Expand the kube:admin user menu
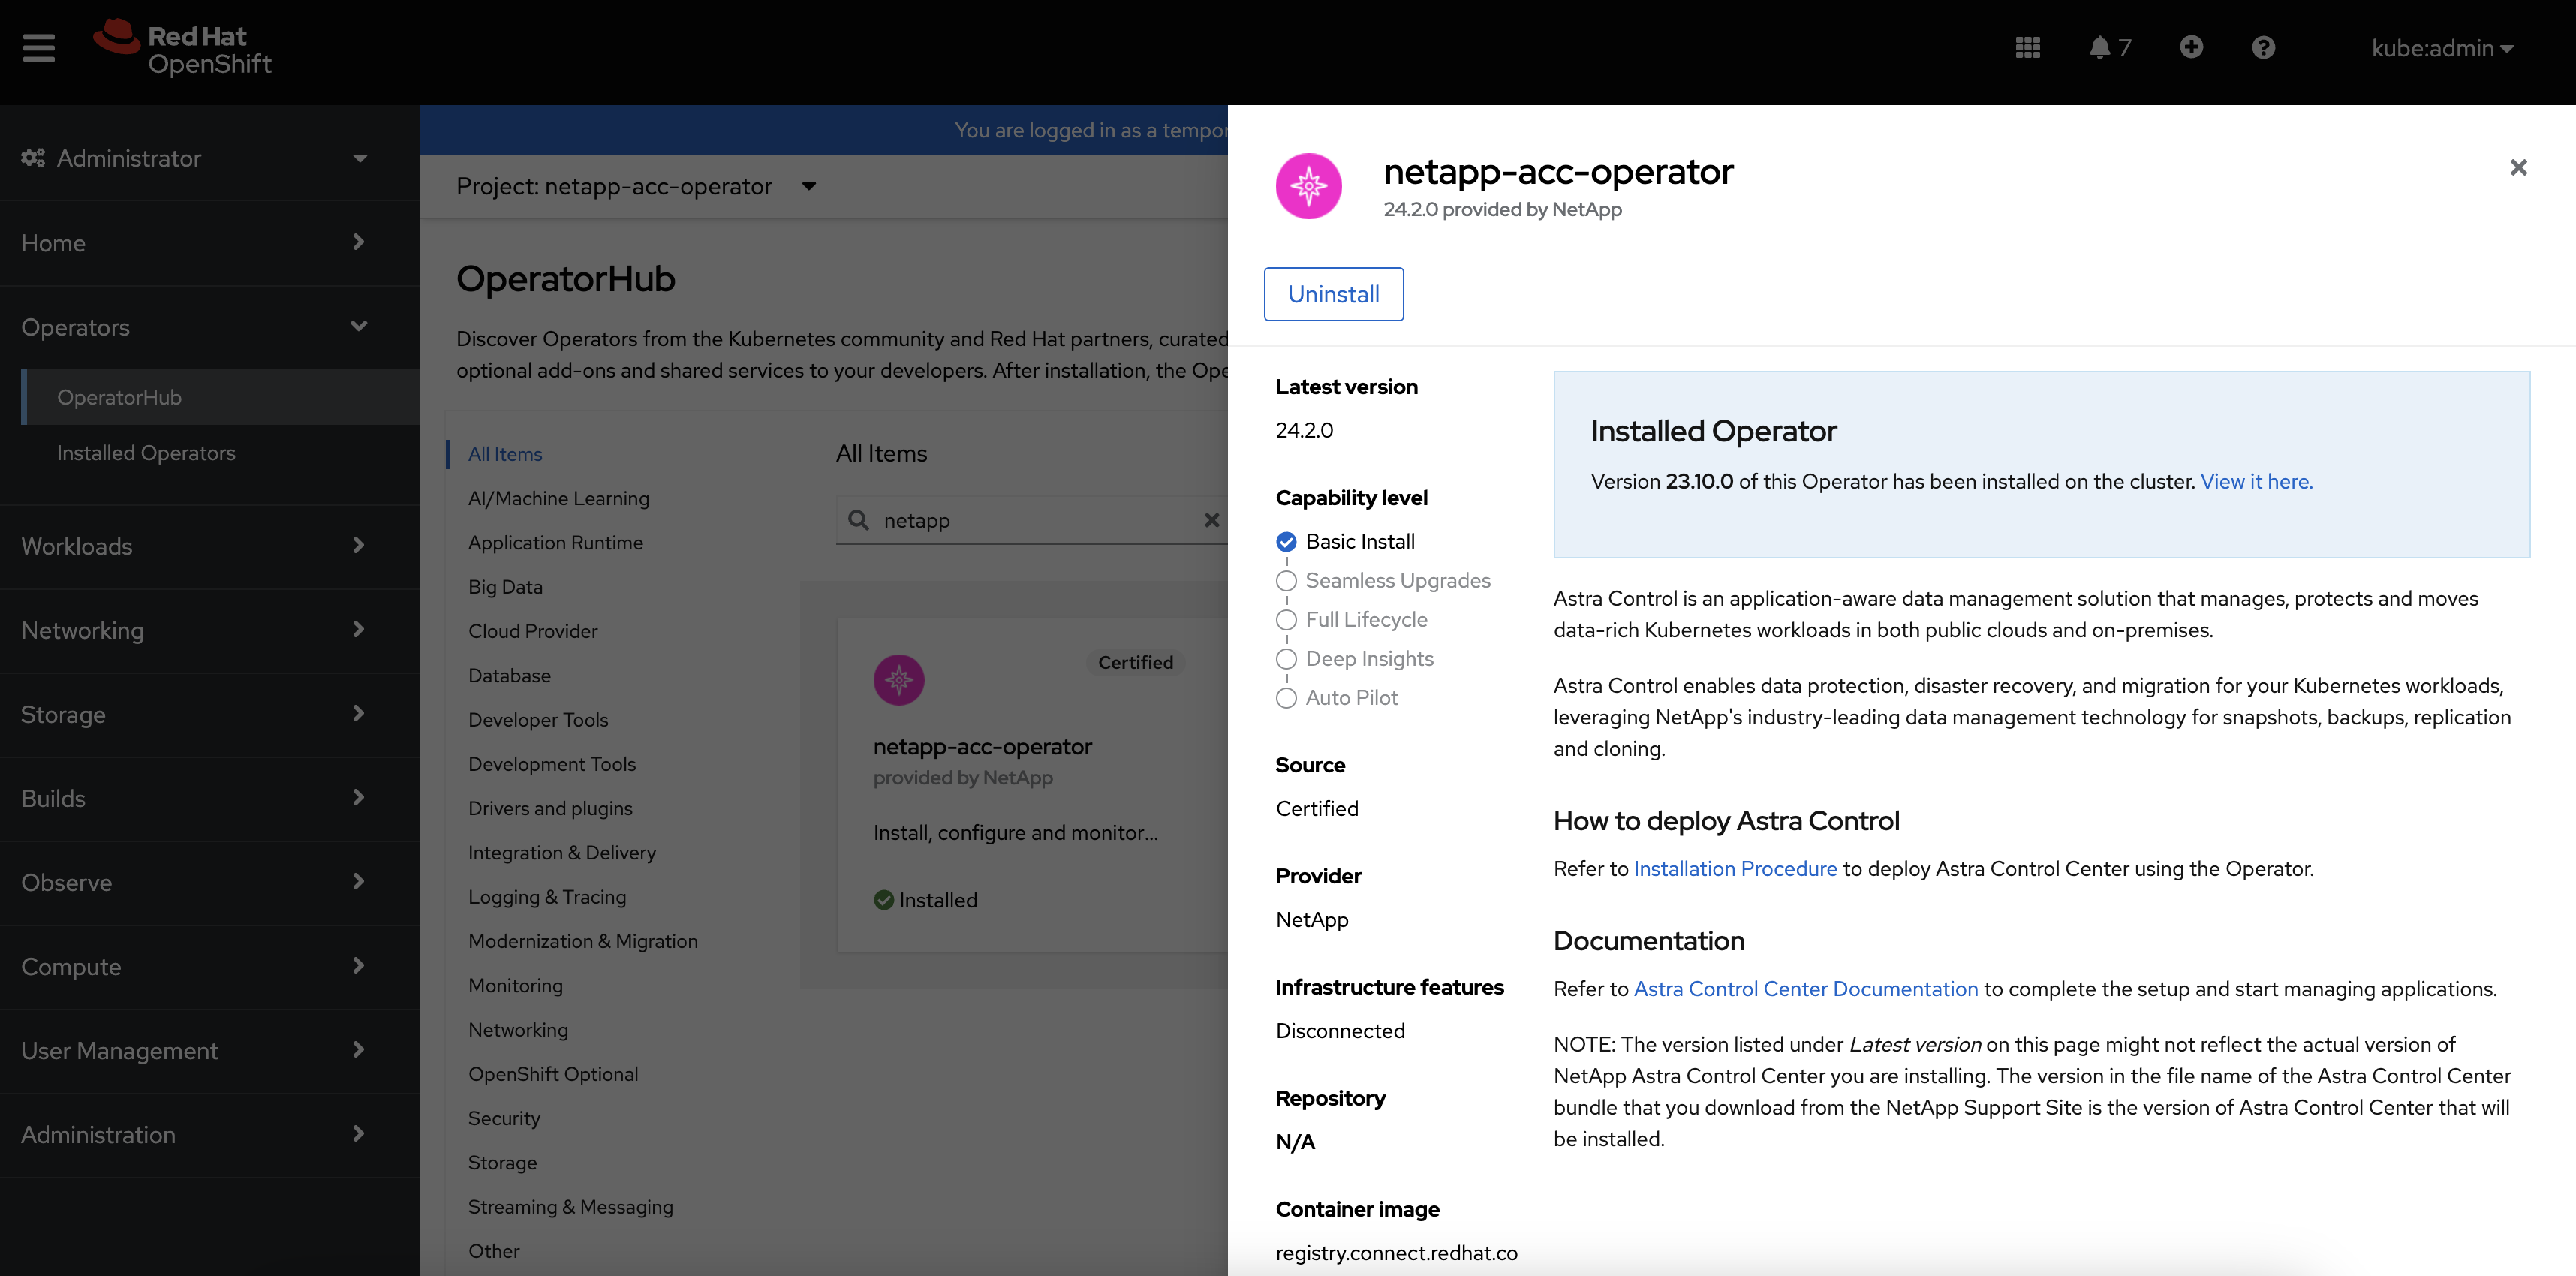Viewport: 2576px width, 1276px height. pos(2441,48)
